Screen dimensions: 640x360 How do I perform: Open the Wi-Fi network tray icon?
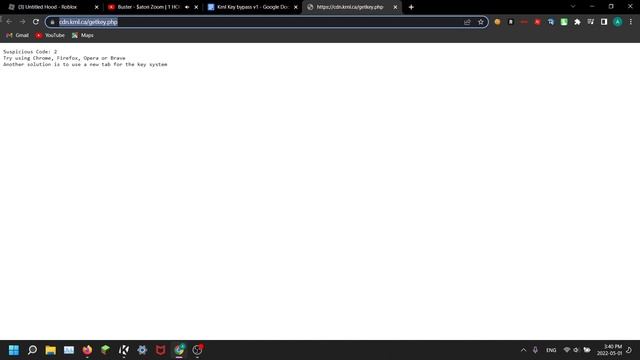pos(567,350)
